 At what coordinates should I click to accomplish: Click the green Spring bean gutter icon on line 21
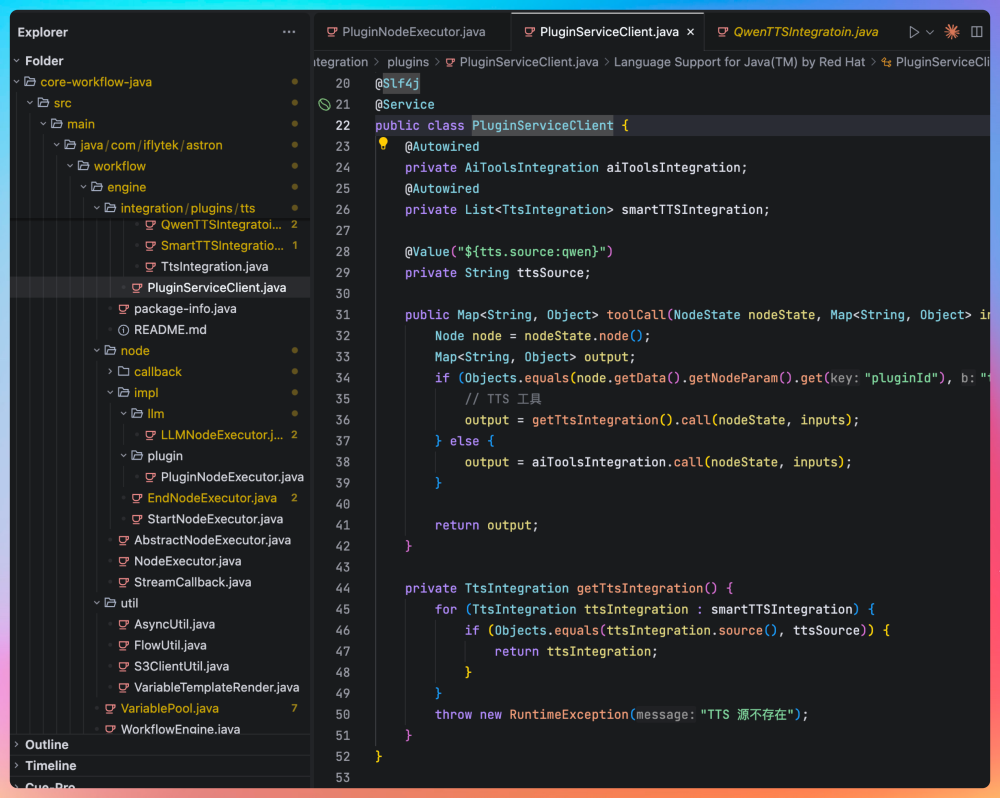[x=324, y=104]
